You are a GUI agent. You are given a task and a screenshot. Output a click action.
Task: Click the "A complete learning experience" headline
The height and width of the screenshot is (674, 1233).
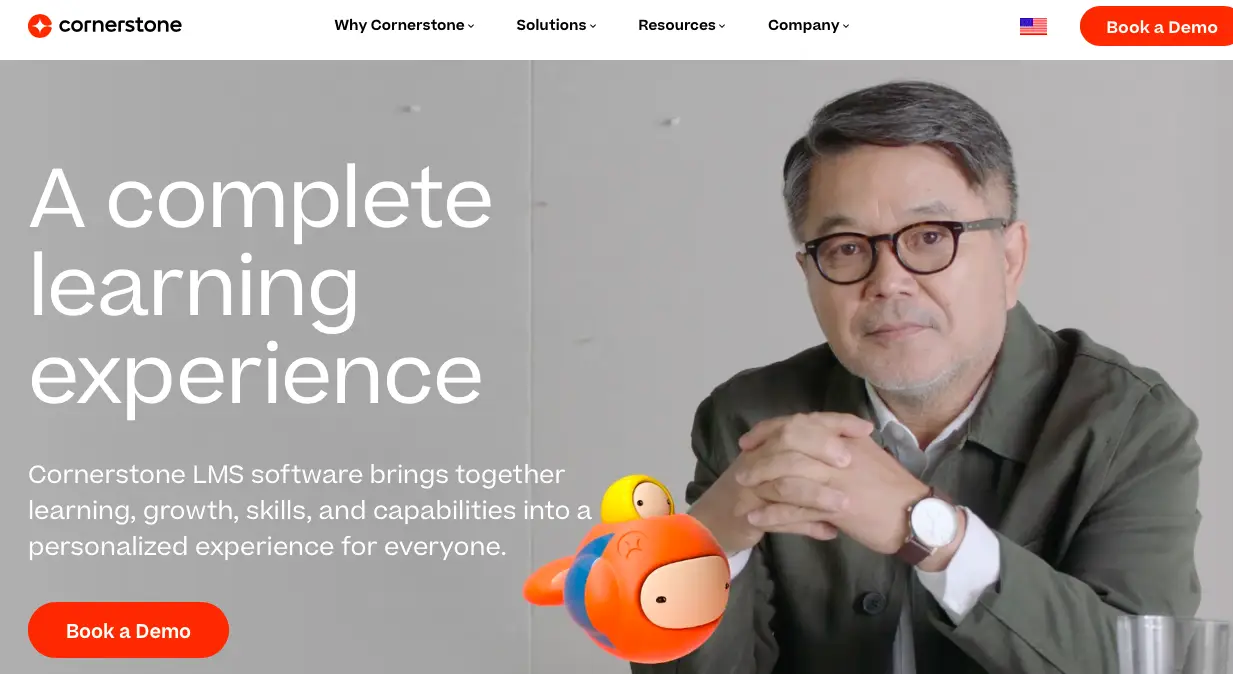coord(261,287)
